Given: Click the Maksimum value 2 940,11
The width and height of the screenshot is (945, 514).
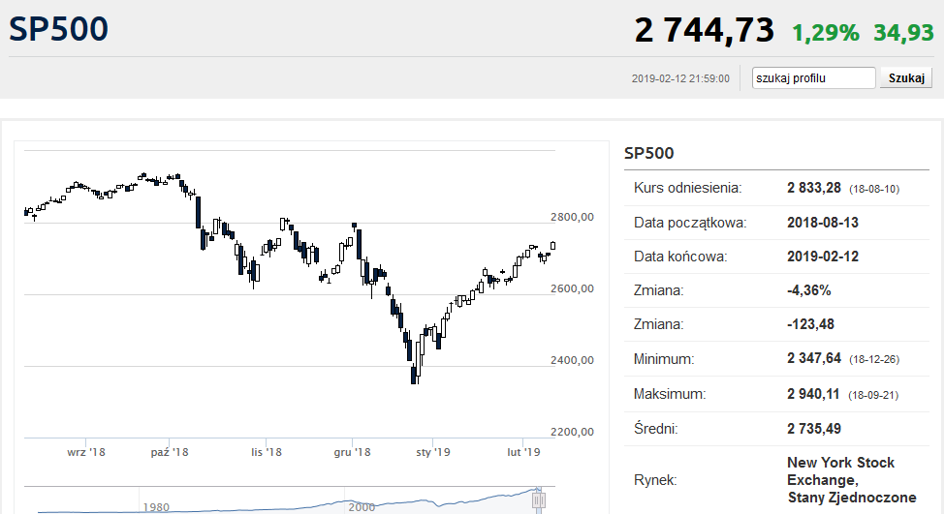Looking at the screenshot, I should pos(815,394).
